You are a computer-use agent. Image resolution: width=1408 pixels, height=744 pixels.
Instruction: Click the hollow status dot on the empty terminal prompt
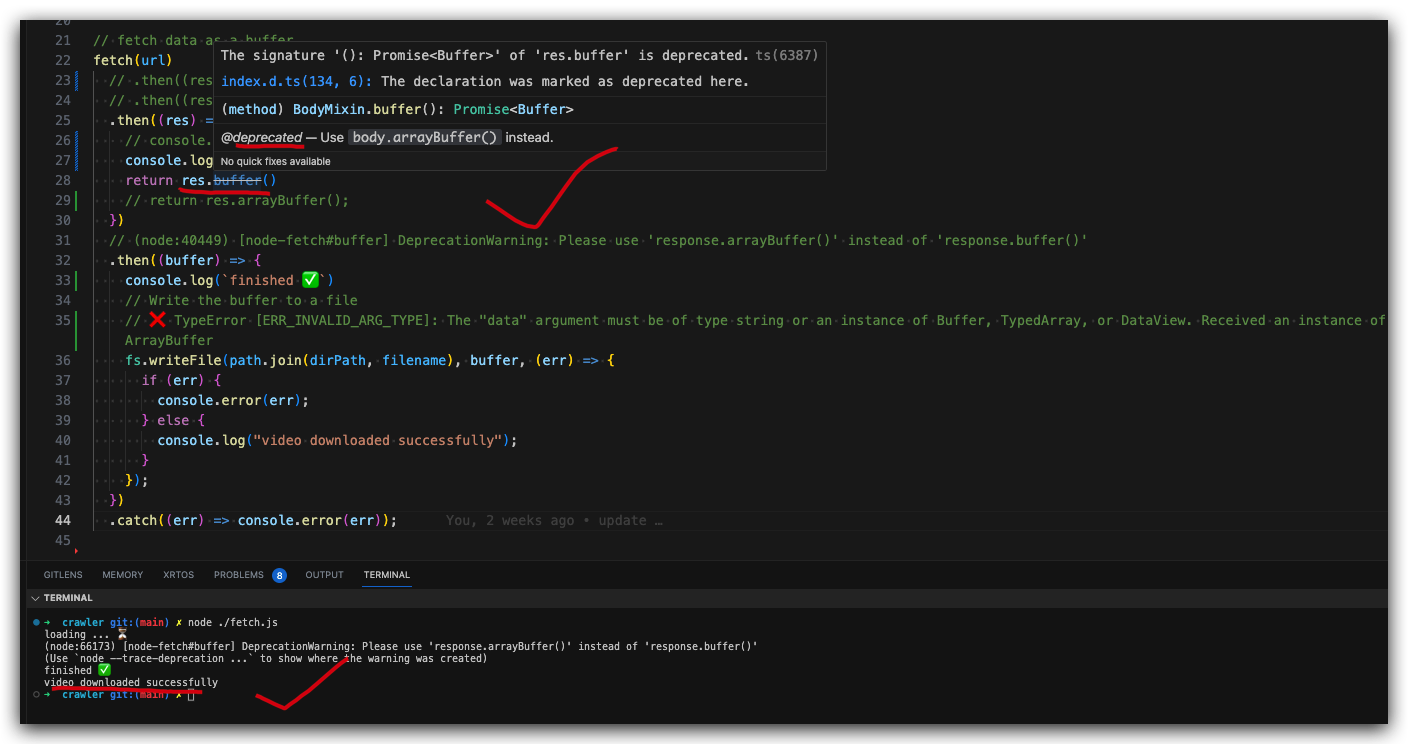36,694
